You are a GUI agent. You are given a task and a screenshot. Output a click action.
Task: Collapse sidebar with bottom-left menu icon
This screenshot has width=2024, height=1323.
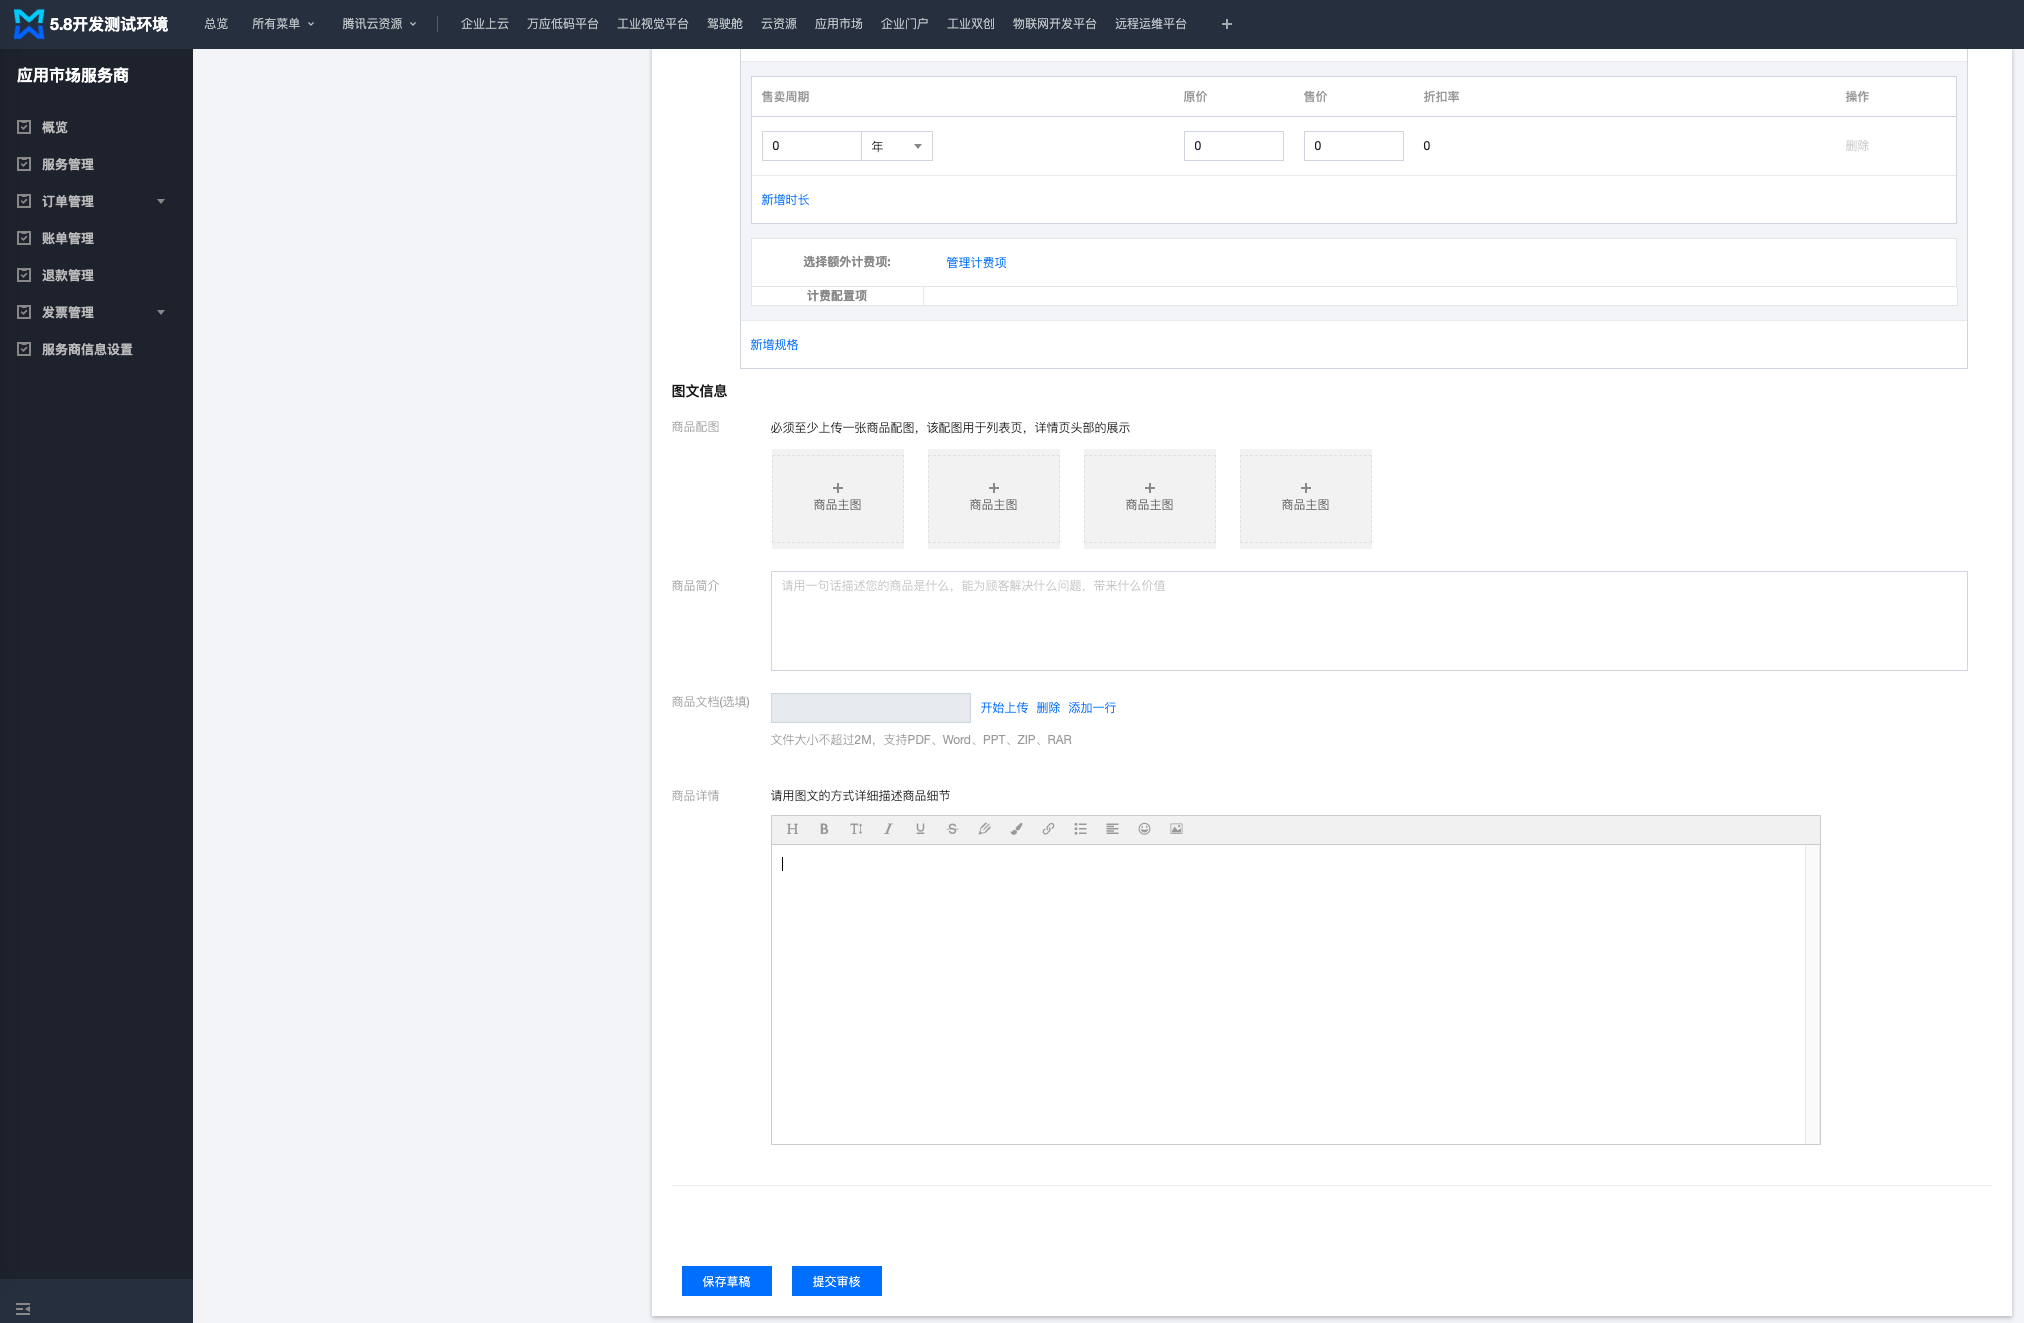[23, 1309]
